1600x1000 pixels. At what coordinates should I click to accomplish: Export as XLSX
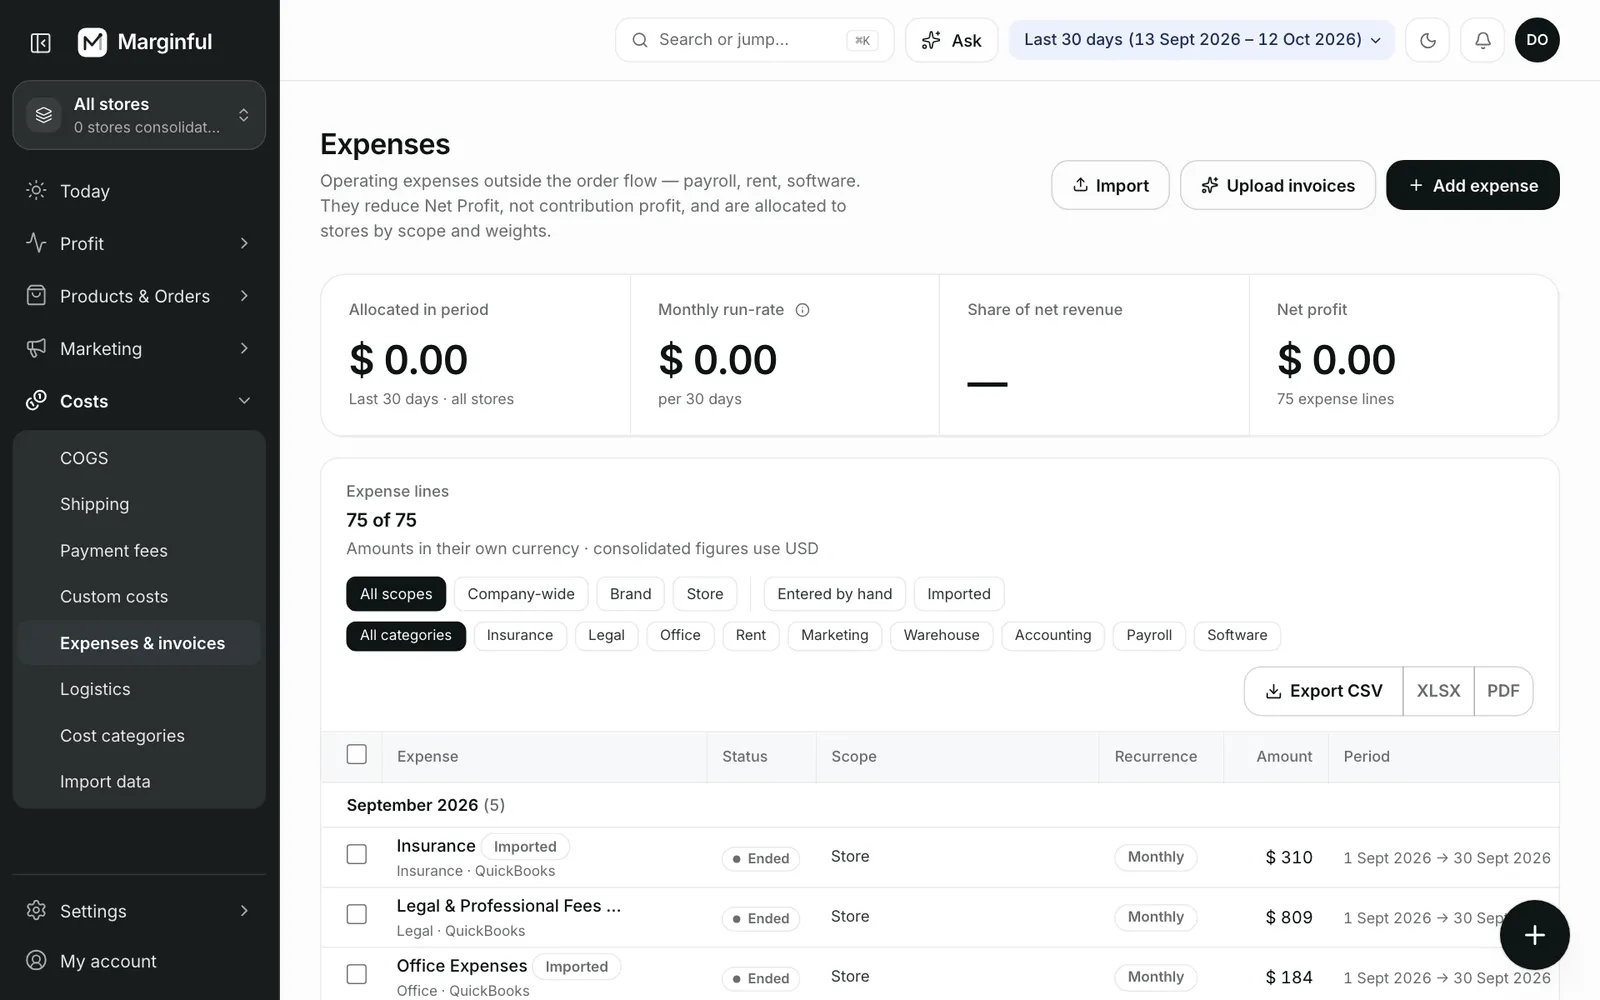[1438, 691]
